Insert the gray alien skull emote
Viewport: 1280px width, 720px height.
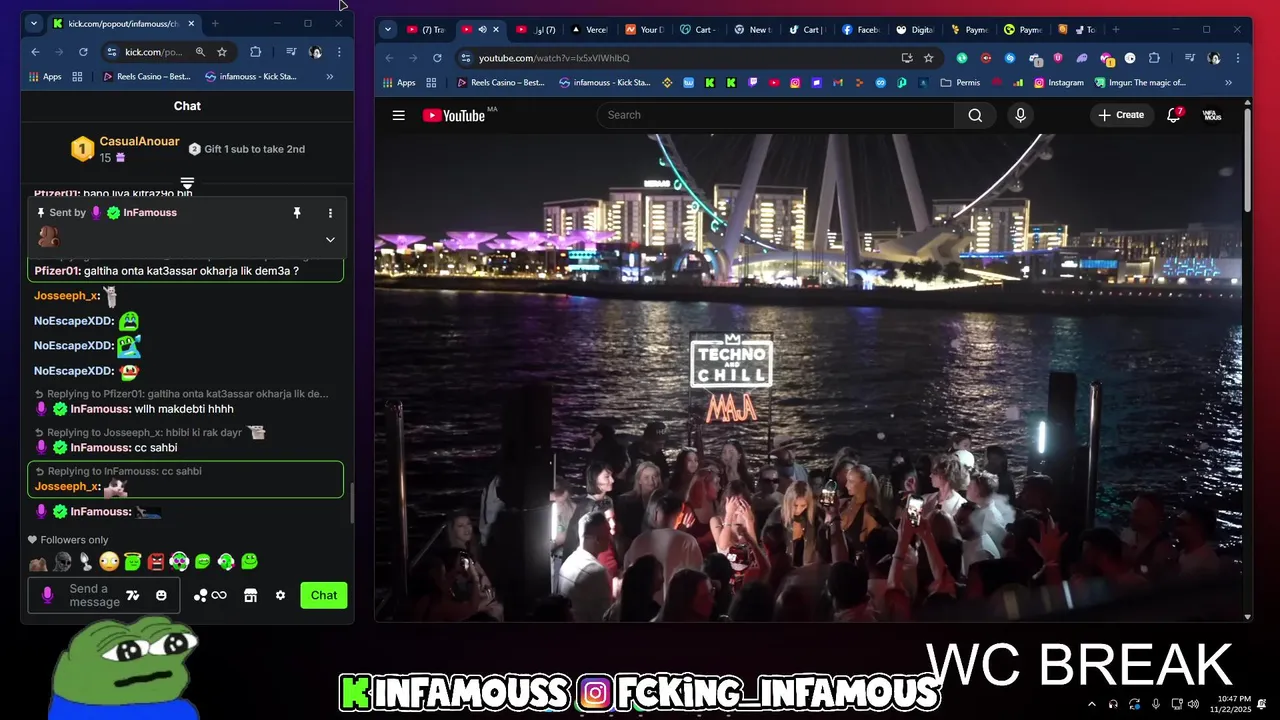(x=62, y=562)
